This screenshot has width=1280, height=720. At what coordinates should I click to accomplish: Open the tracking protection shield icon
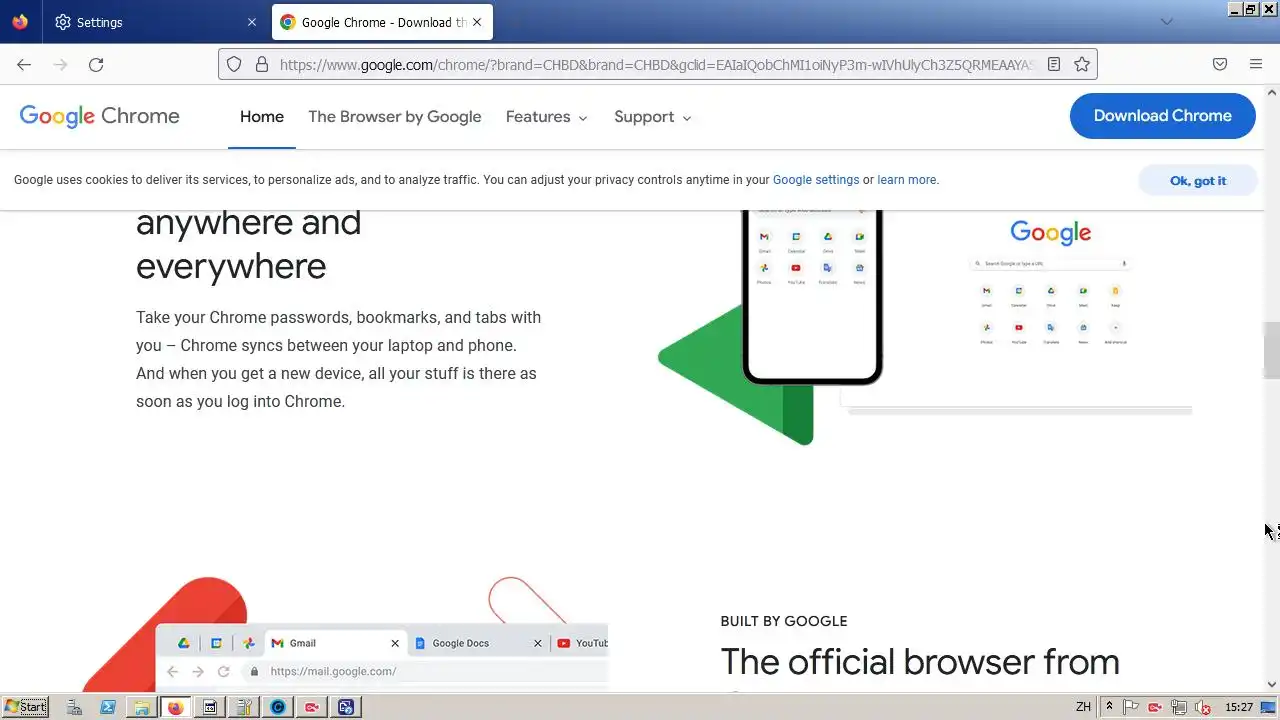(234, 64)
